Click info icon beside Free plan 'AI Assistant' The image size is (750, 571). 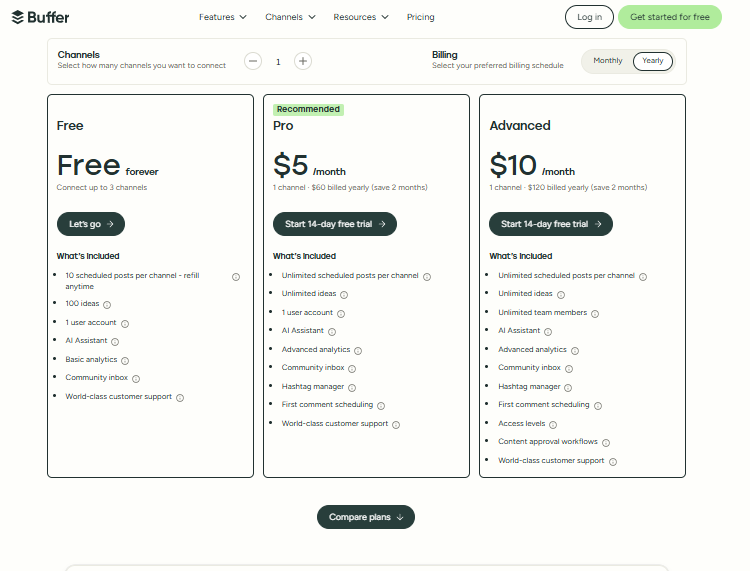pyautogui.click(x=115, y=341)
